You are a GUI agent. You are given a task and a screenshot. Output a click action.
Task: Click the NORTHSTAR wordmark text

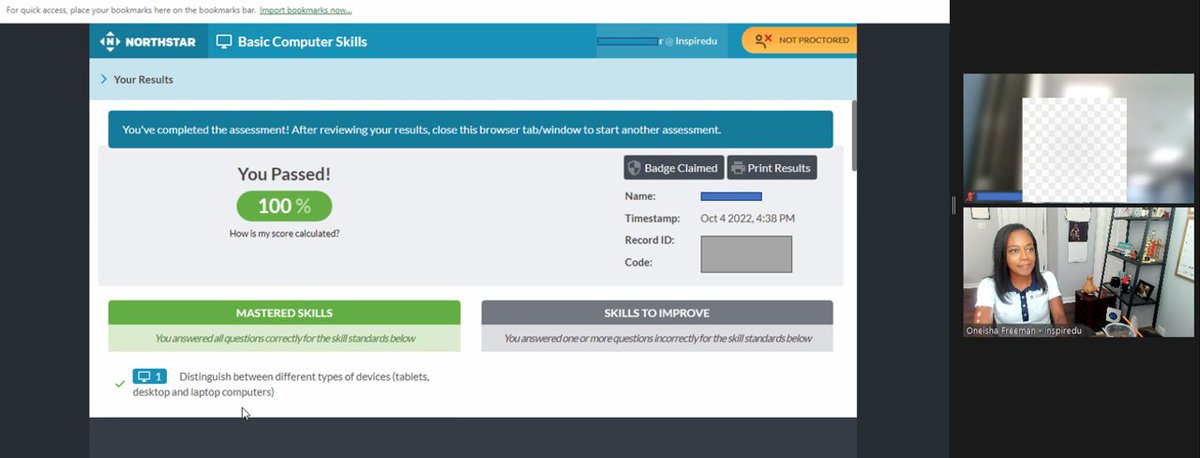pyautogui.click(x=161, y=42)
